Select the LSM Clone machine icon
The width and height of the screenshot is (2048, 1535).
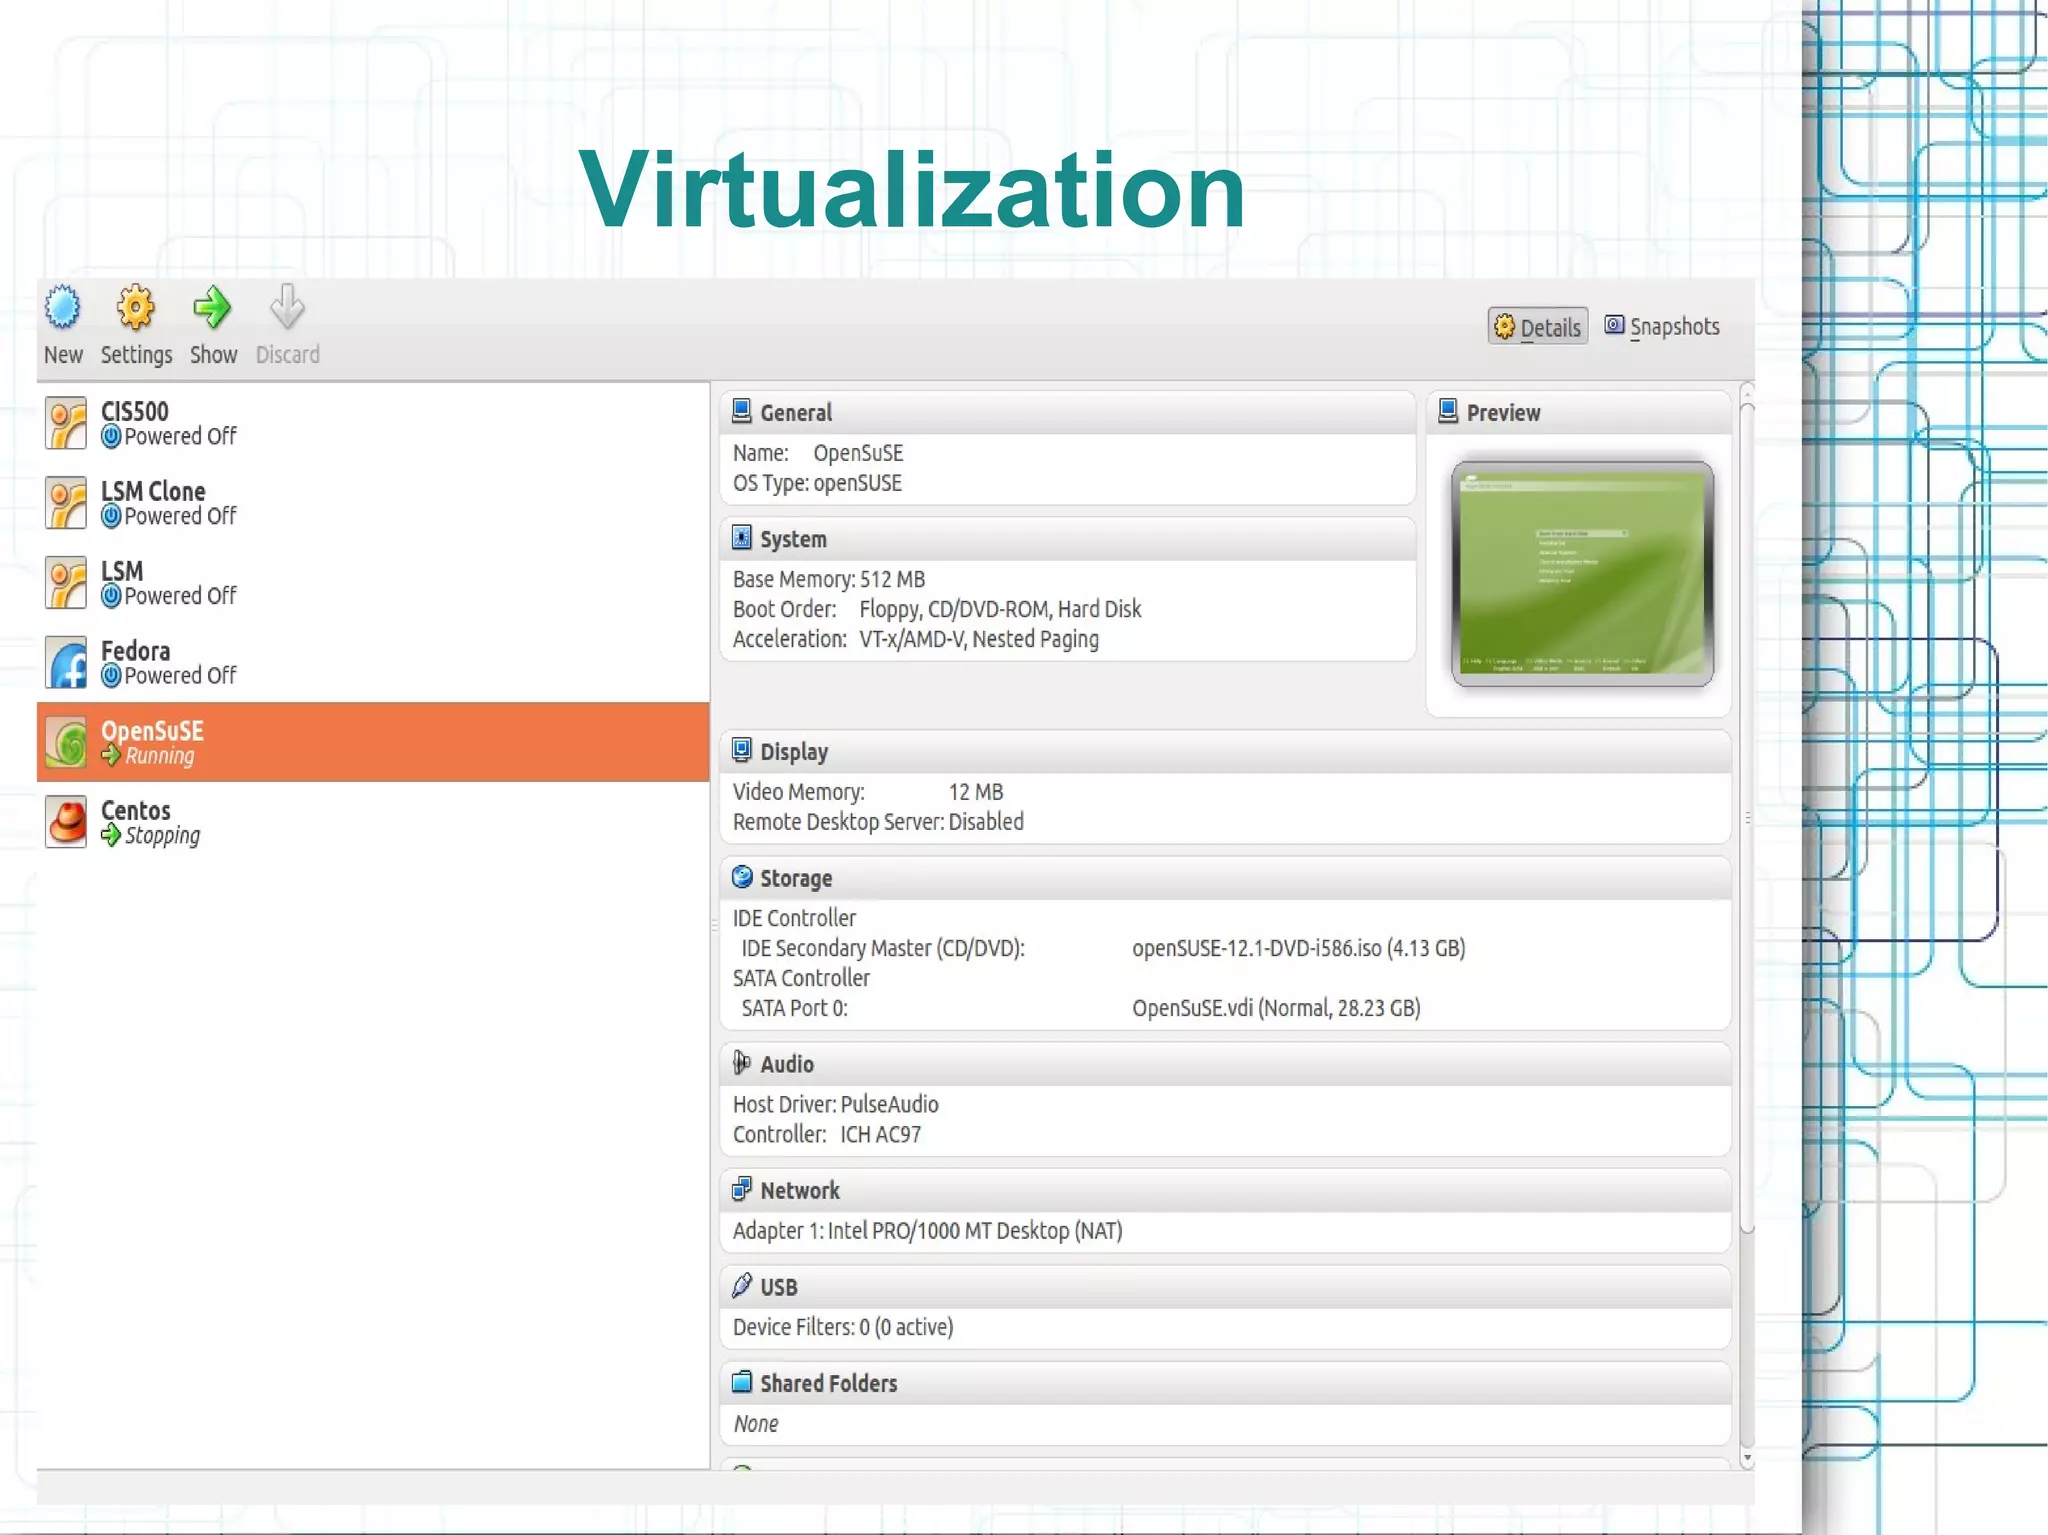(66, 503)
